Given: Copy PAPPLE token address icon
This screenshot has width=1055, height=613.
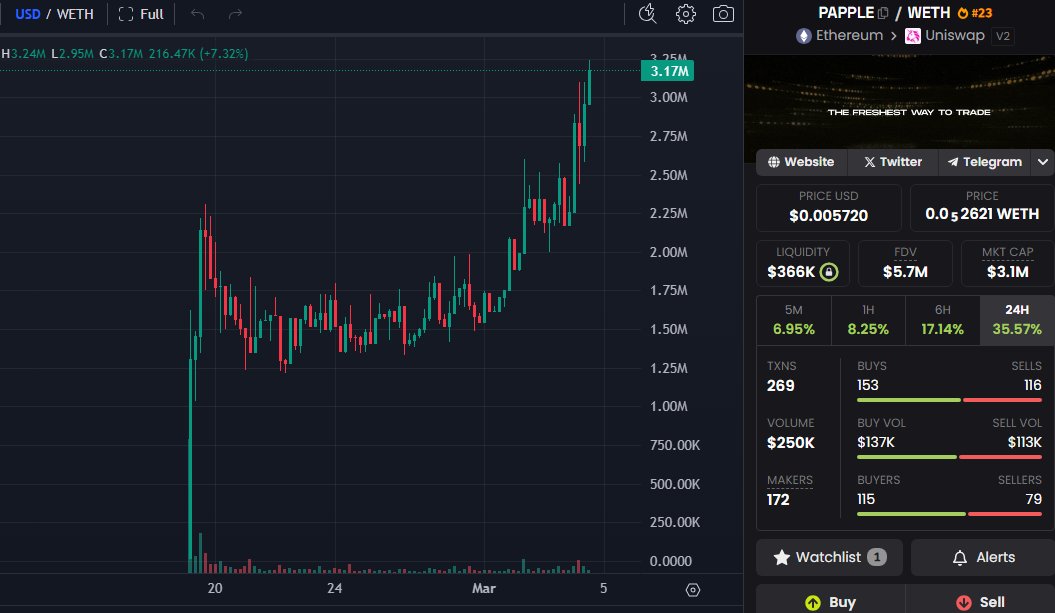Looking at the screenshot, I should pos(883,13).
